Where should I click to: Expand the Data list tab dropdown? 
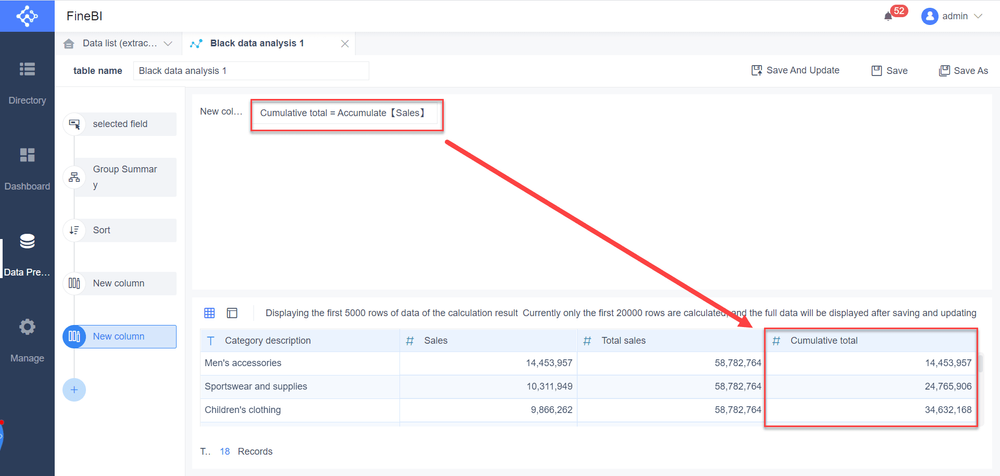point(168,44)
